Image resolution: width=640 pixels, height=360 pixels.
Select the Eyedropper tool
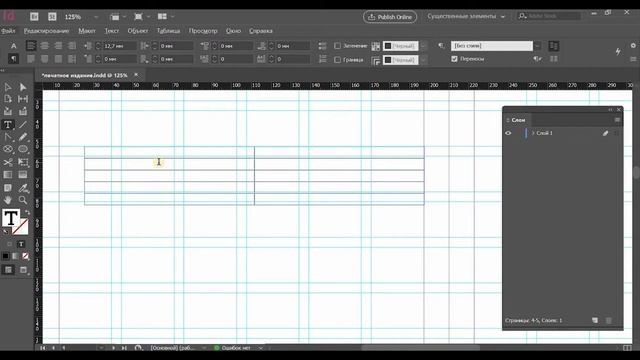click(x=23, y=188)
